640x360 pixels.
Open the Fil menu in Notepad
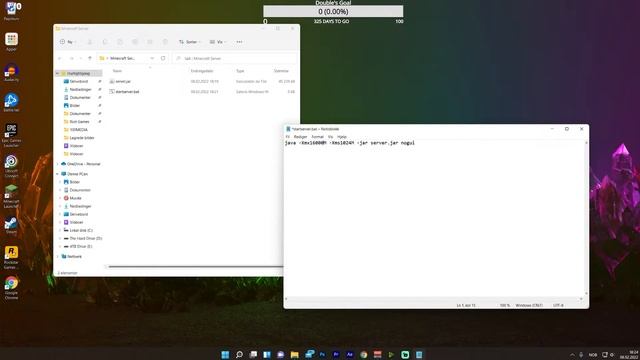pos(287,137)
